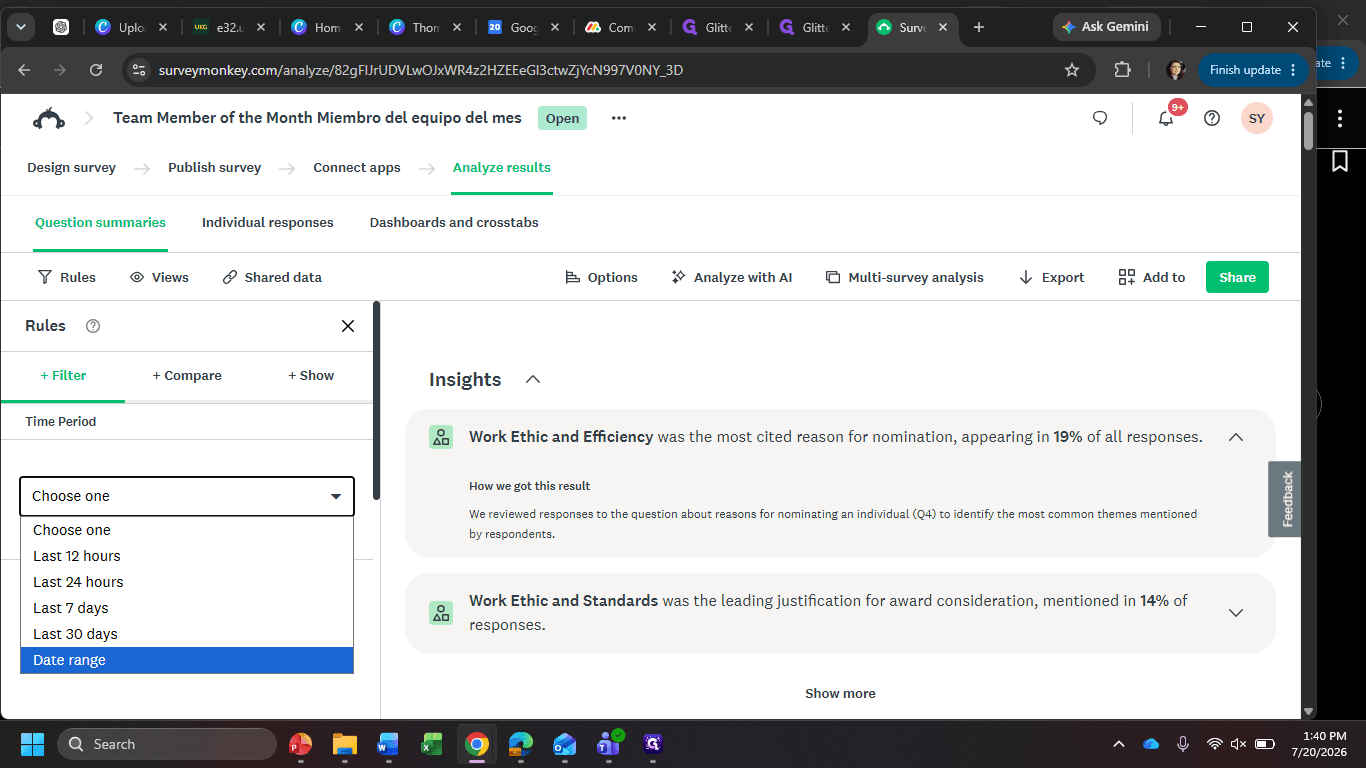
Task: Open Excel from the taskbar
Action: coord(432,744)
